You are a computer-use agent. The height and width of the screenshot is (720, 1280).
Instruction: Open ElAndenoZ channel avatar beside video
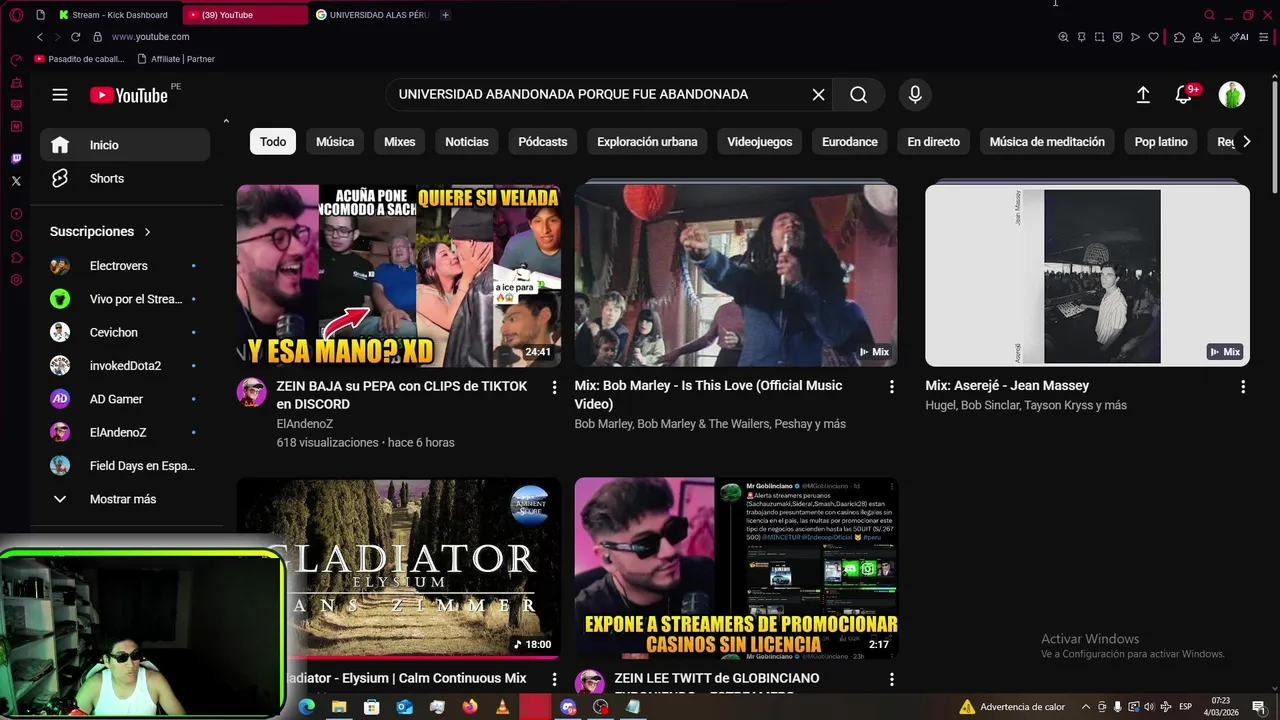[251, 392]
